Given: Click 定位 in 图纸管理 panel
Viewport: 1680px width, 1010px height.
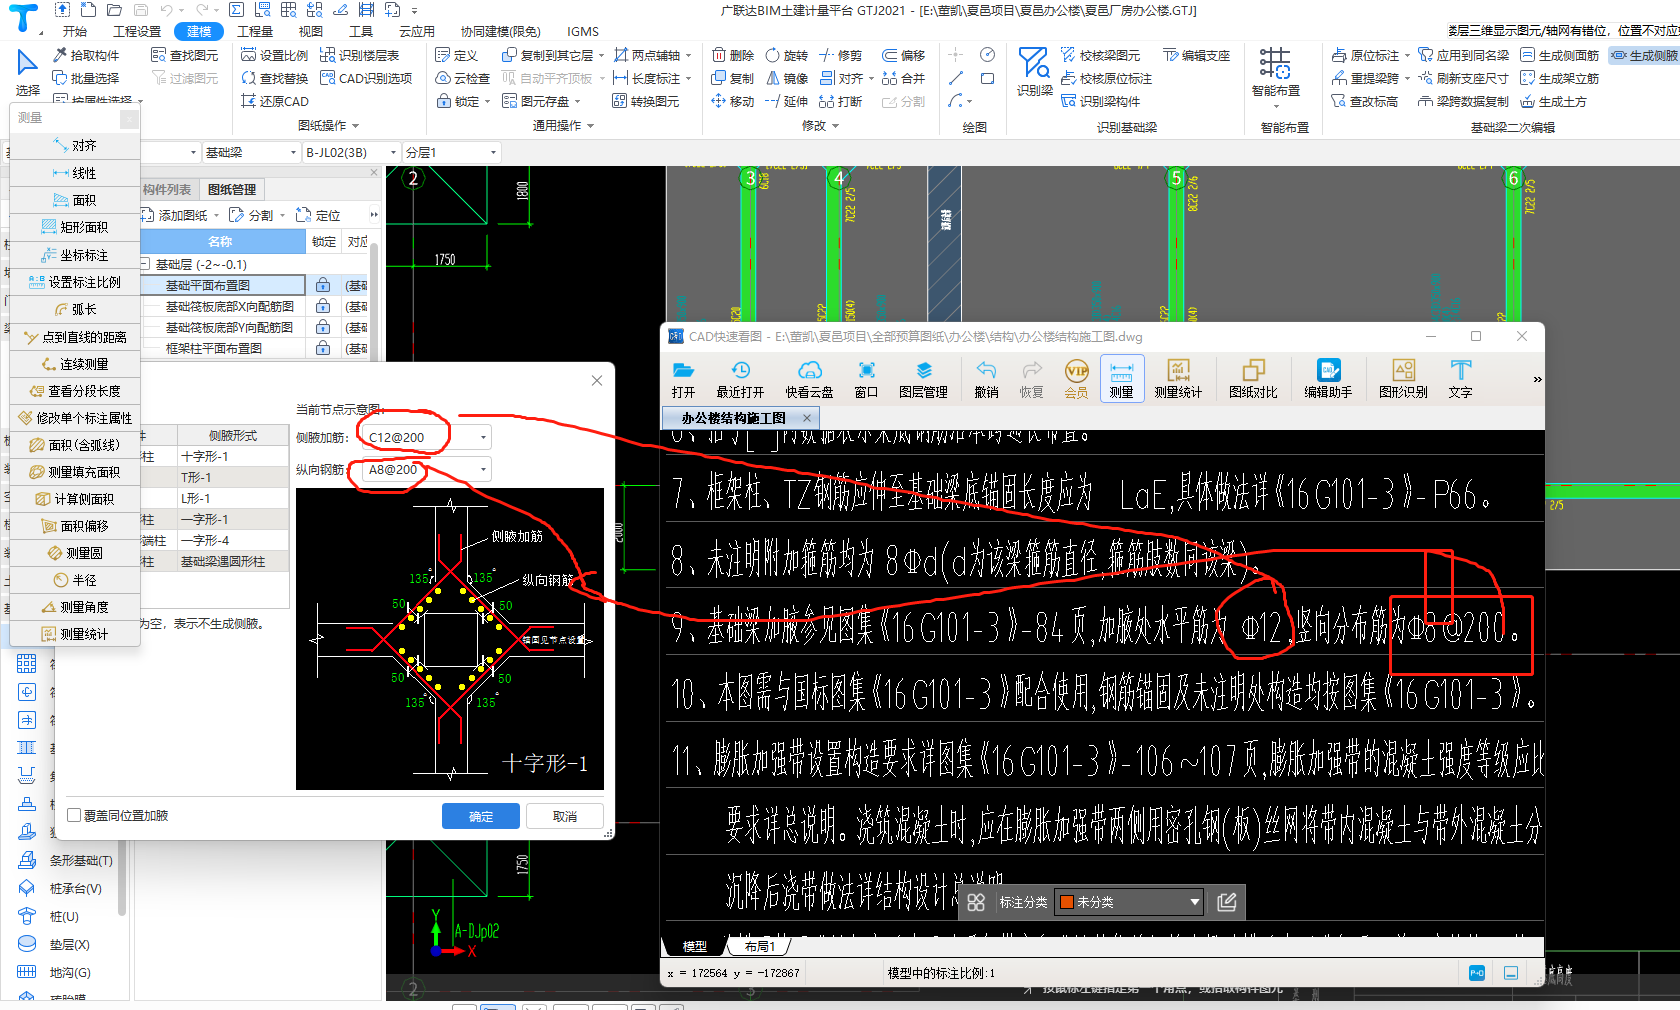Looking at the screenshot, I should (319, 215).
